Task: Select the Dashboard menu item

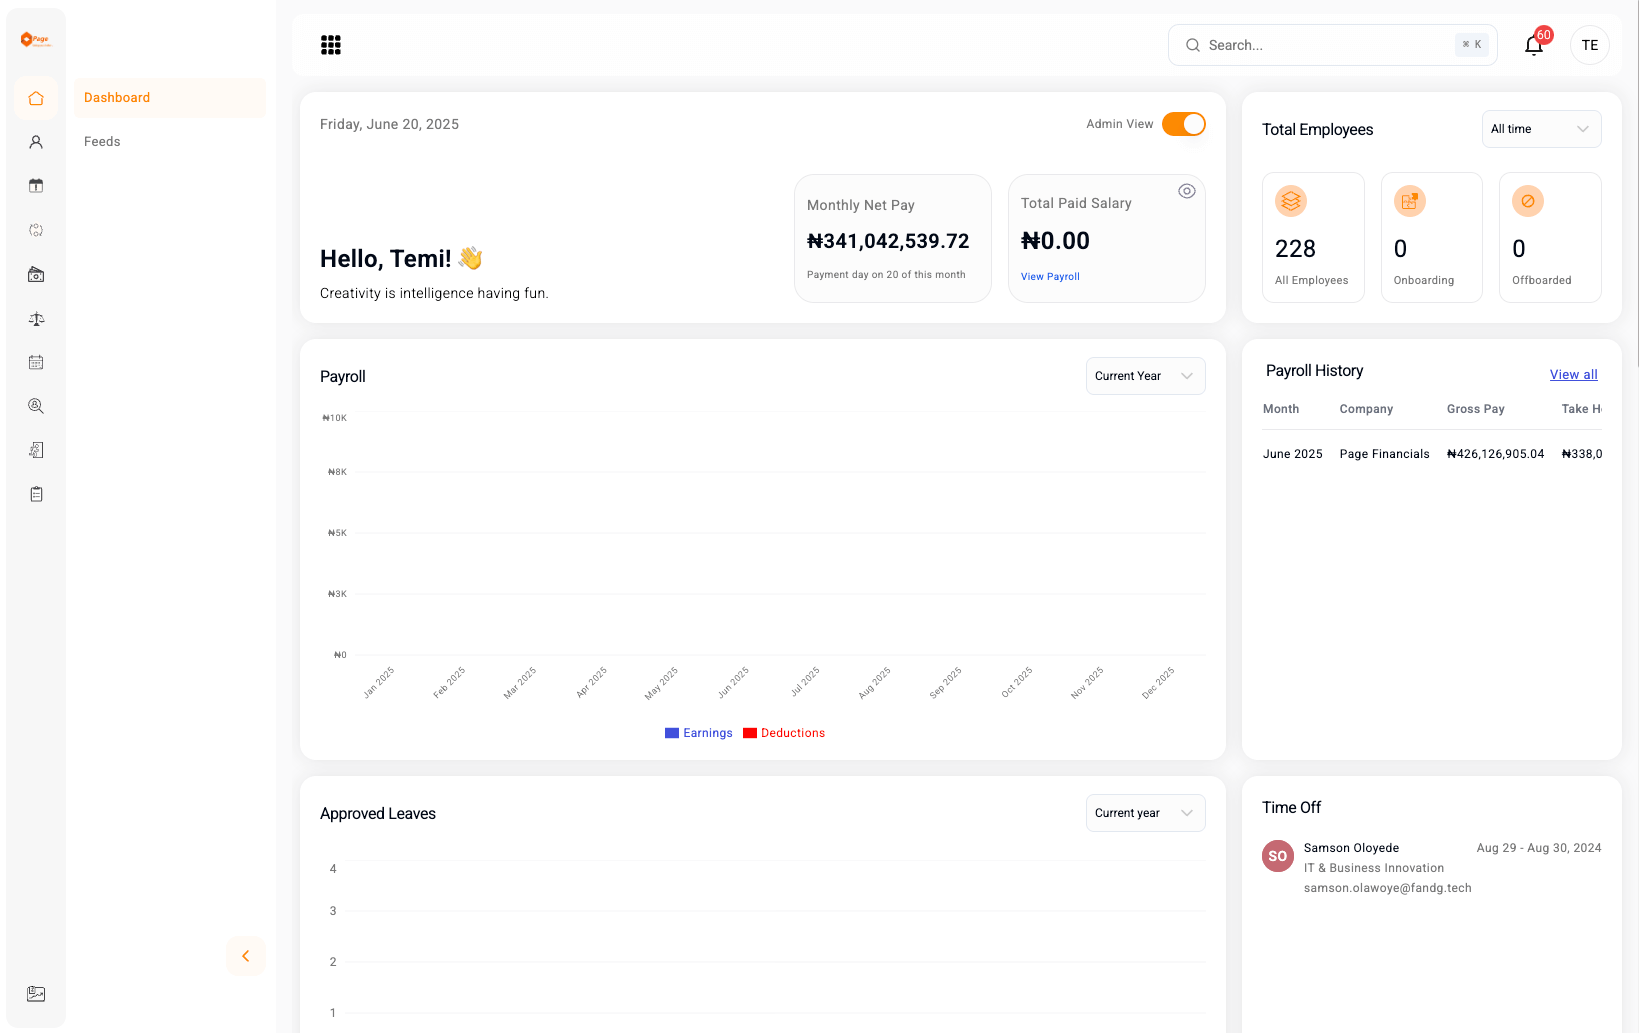Action: pos(117,98)
